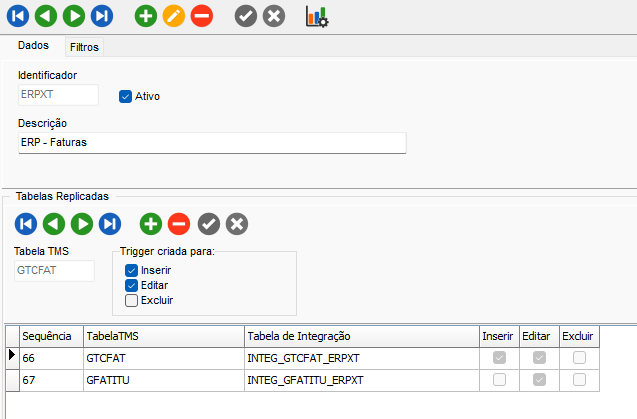This screenshot has width=637, height=419.
Task: Add replicated table with green plus
Action: pos(151,223)
